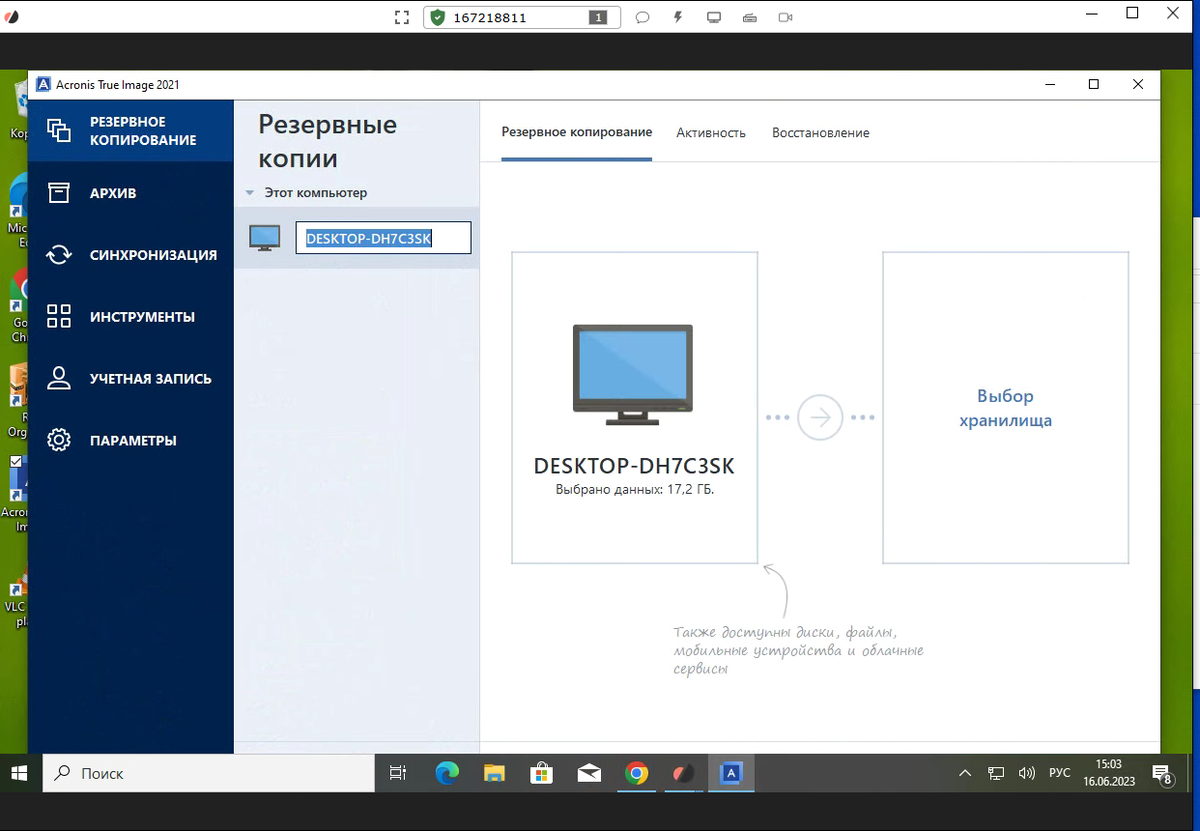Collapse the Этот компьютер group

249,192
